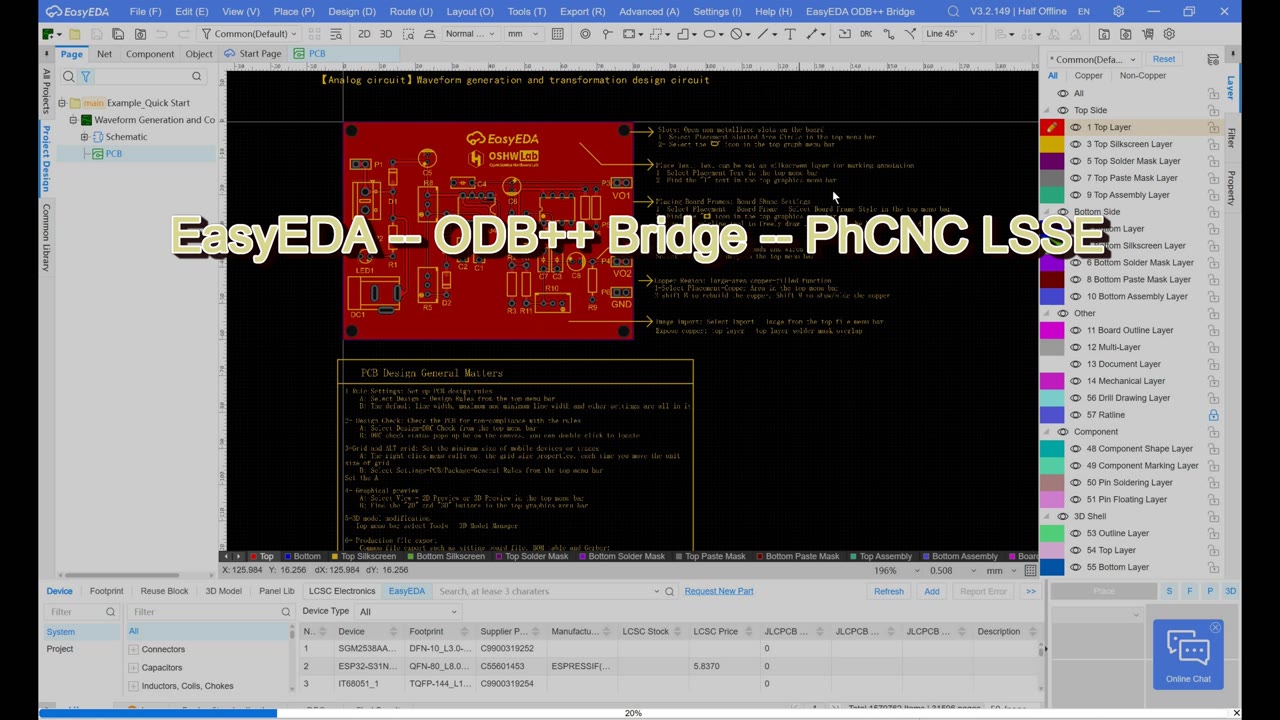Lock the 1 Top Layer
This screenshot has width=1280, height=720.
[x=1213, y=127]
